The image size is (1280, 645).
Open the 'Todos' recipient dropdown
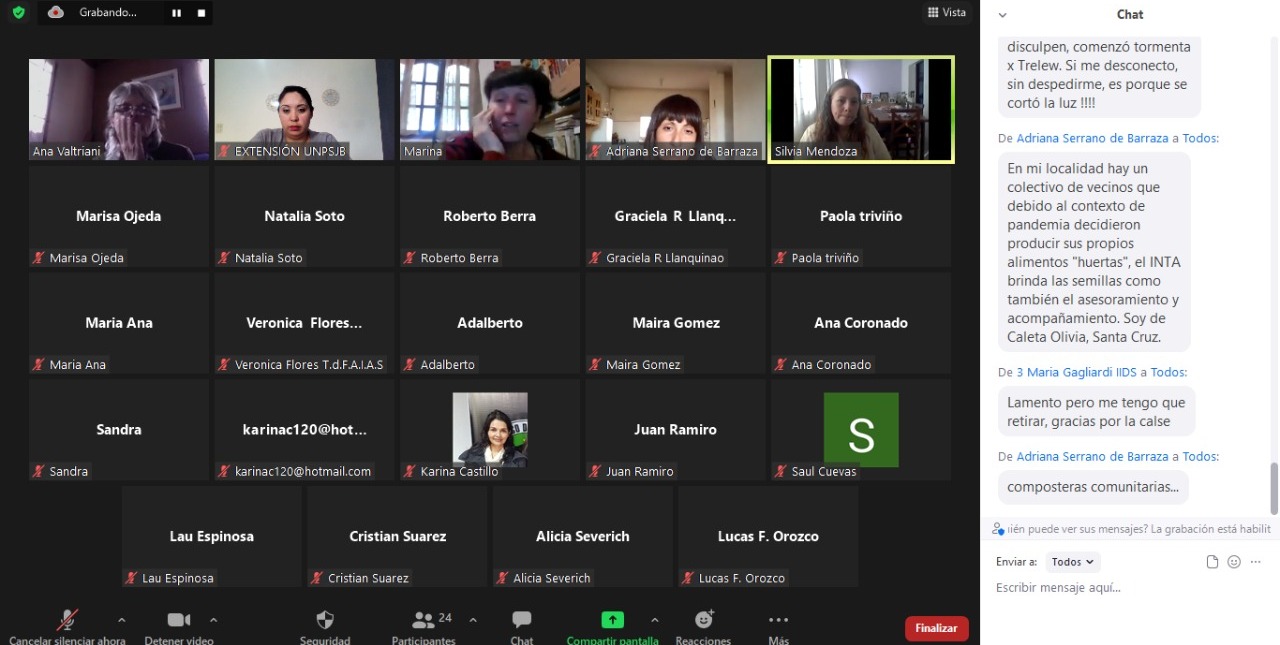click(1073, 562)
